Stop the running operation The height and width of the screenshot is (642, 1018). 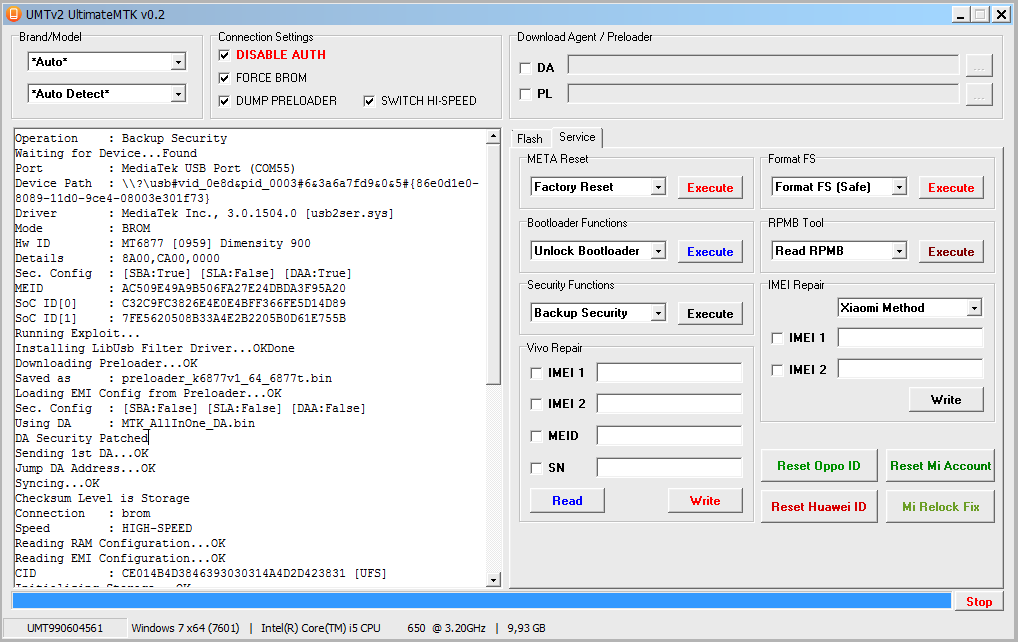coord(978,602)
